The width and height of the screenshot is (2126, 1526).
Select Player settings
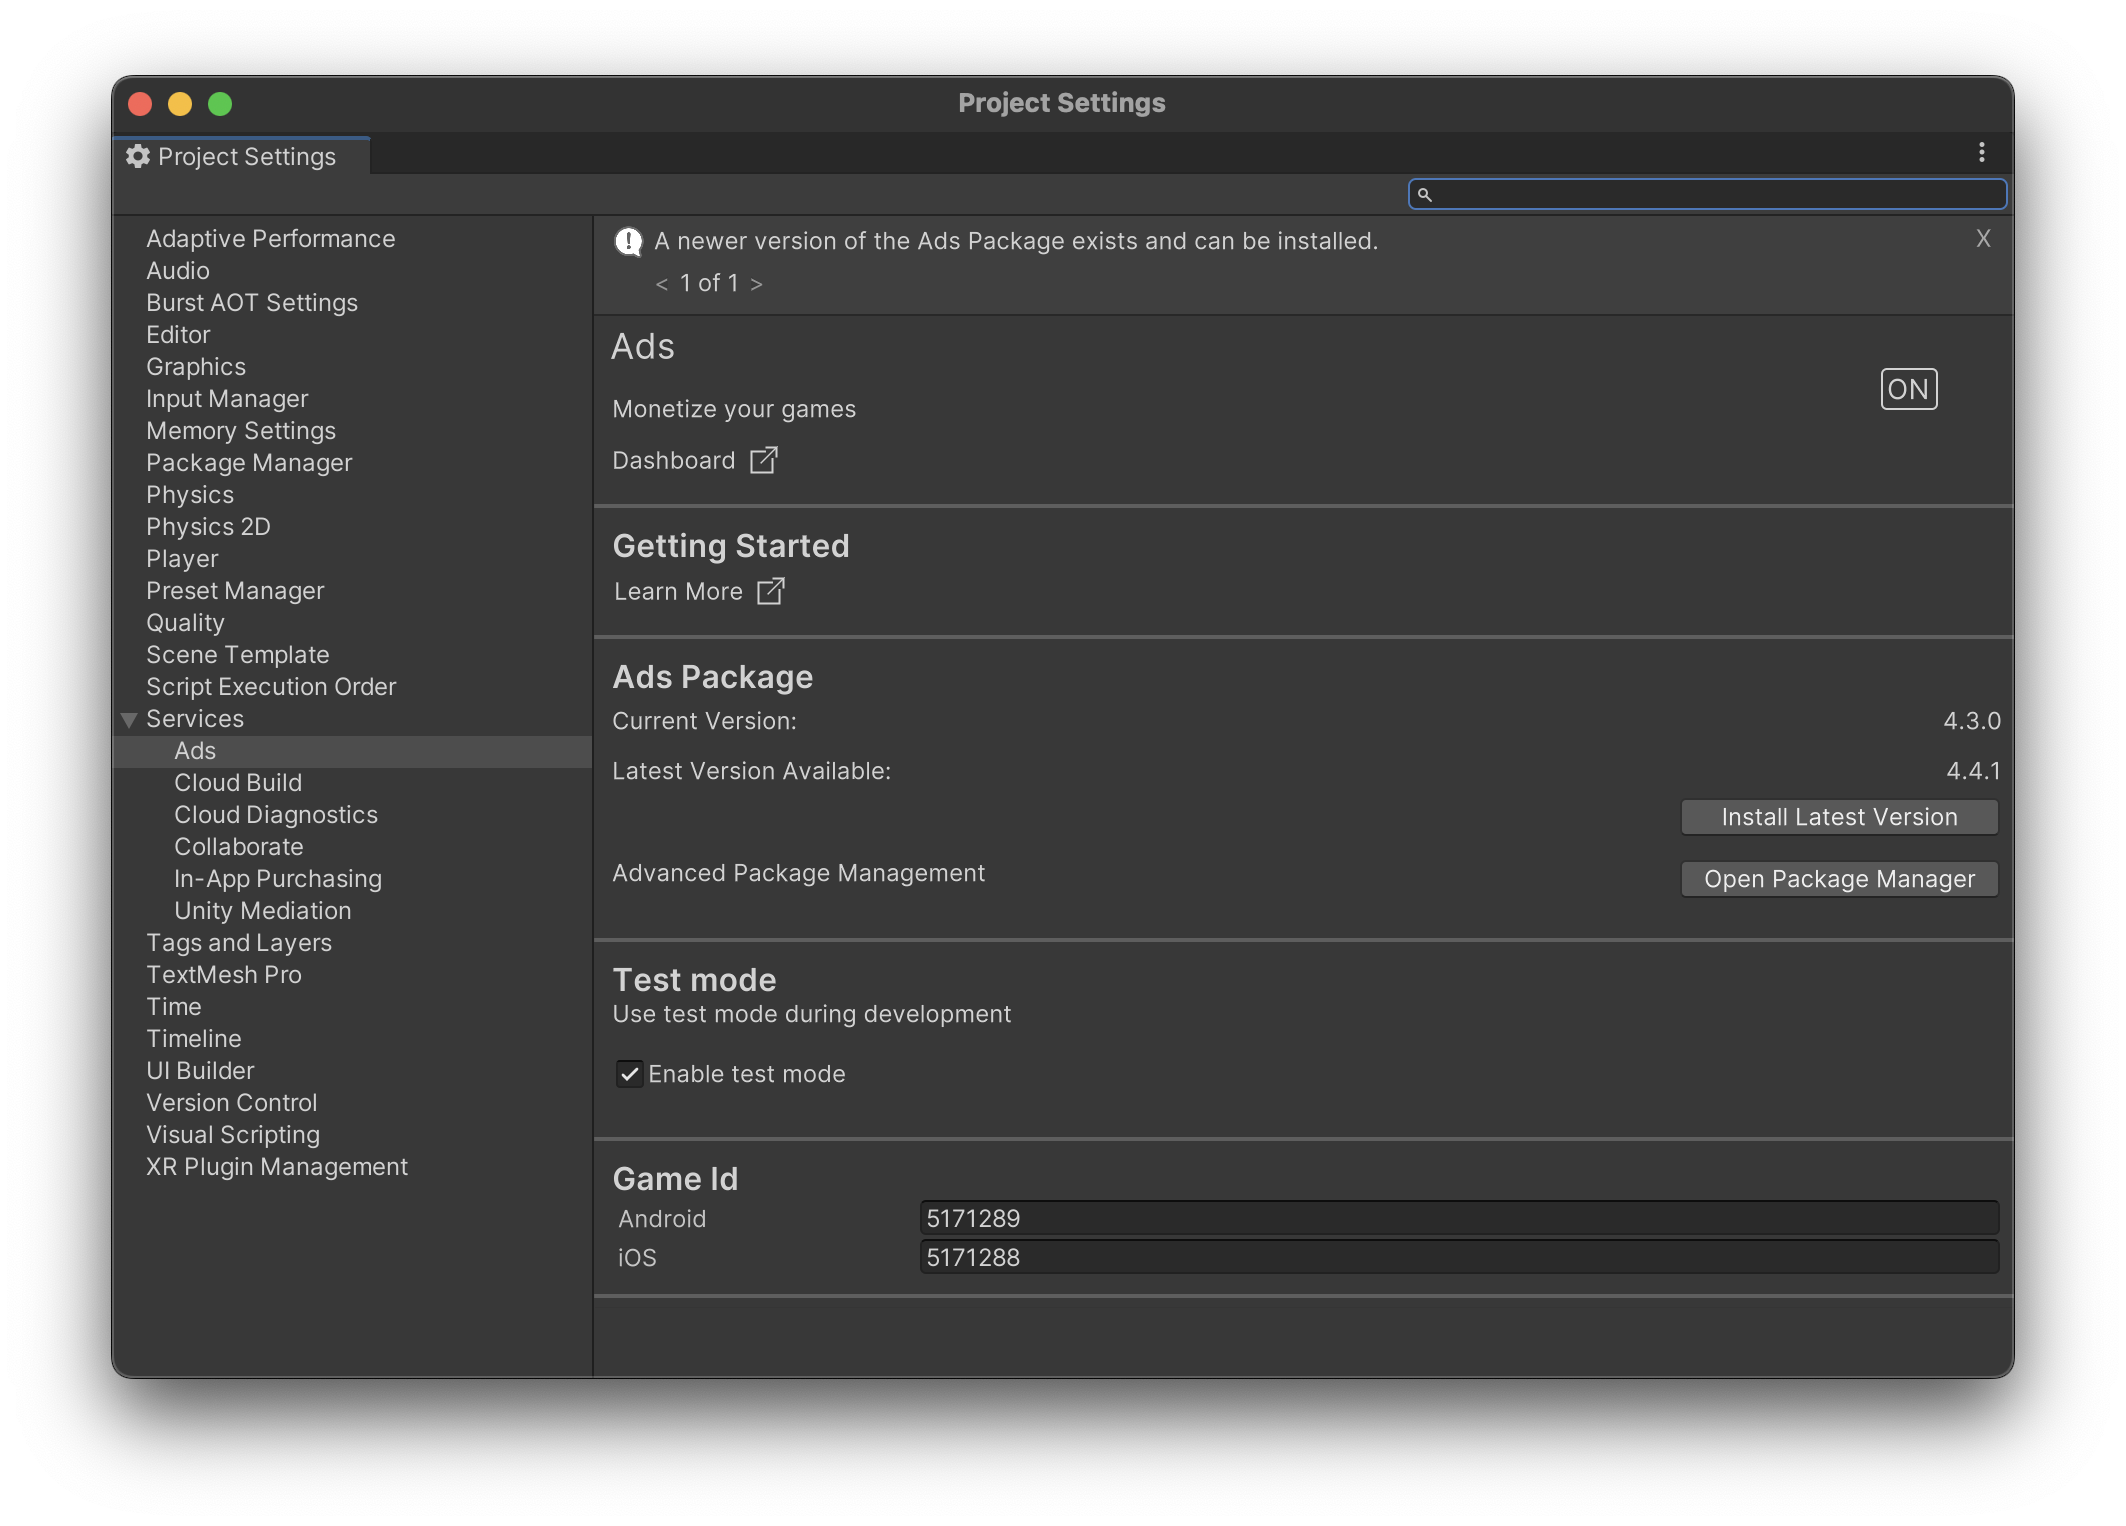182,558
